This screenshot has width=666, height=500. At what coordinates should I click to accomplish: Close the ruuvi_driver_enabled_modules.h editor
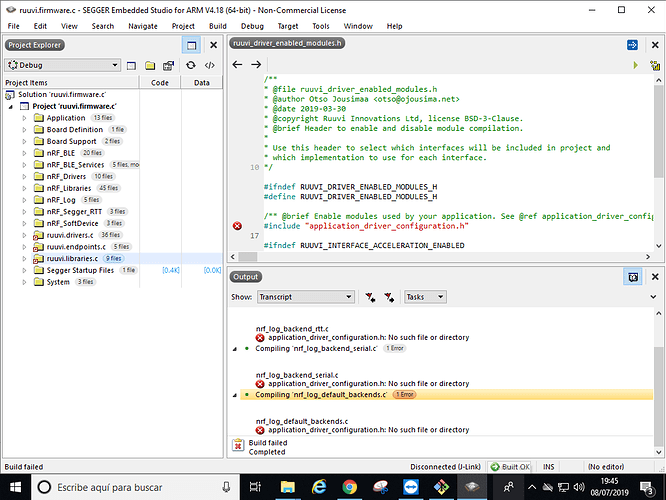(655, 45)
